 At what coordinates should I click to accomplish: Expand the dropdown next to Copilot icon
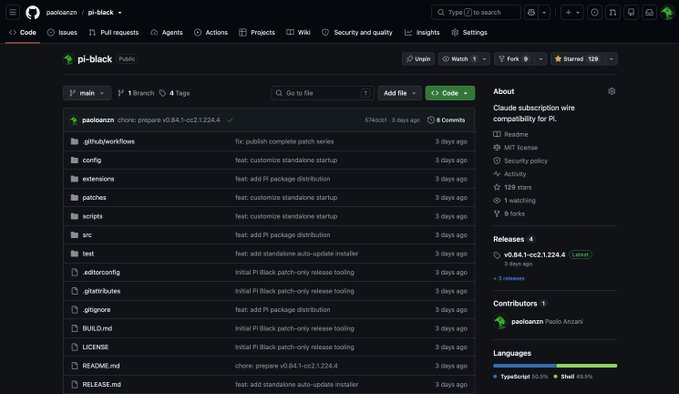pyautogui.click(x=544, y=13)
